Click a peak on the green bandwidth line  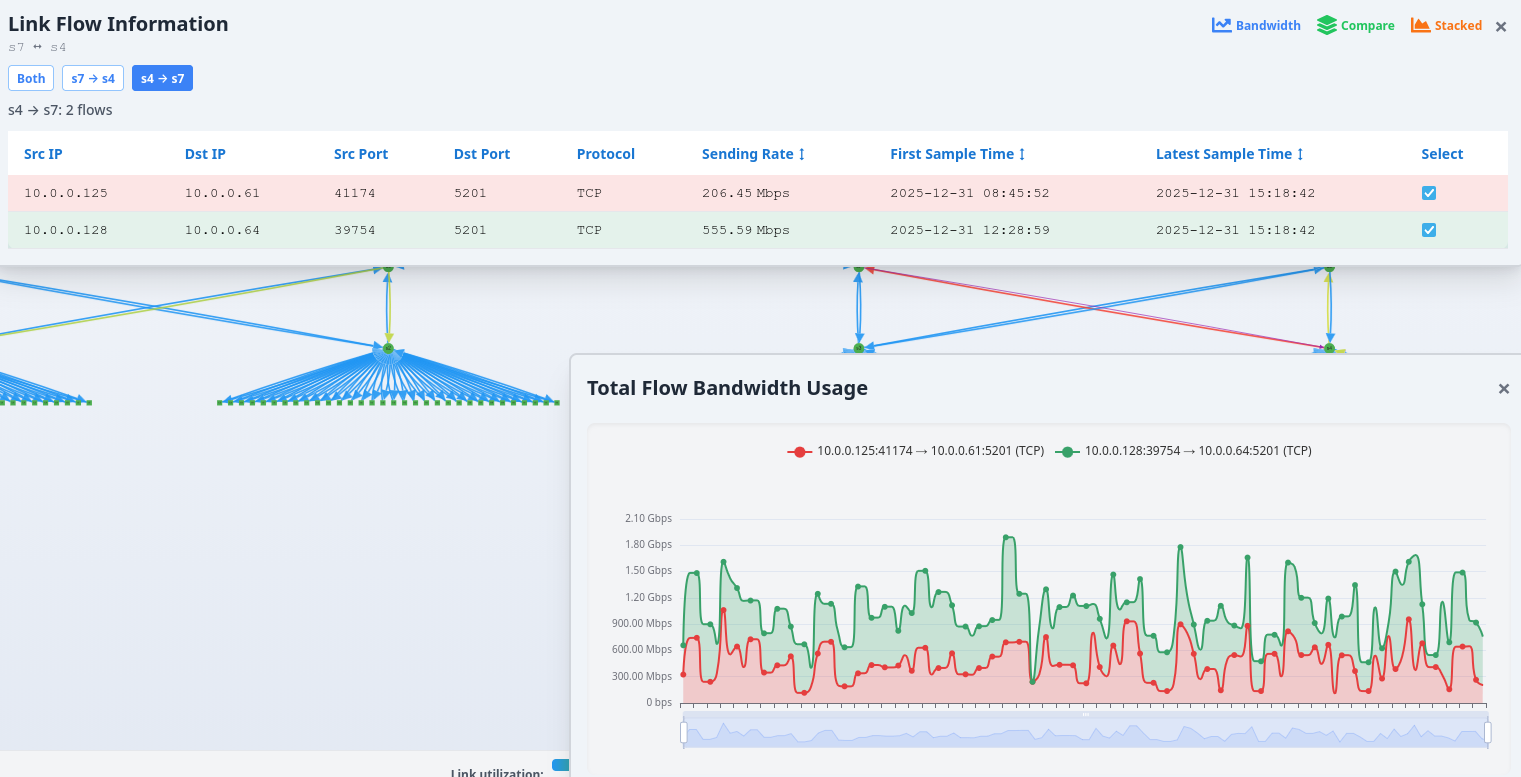point(1007,539)
